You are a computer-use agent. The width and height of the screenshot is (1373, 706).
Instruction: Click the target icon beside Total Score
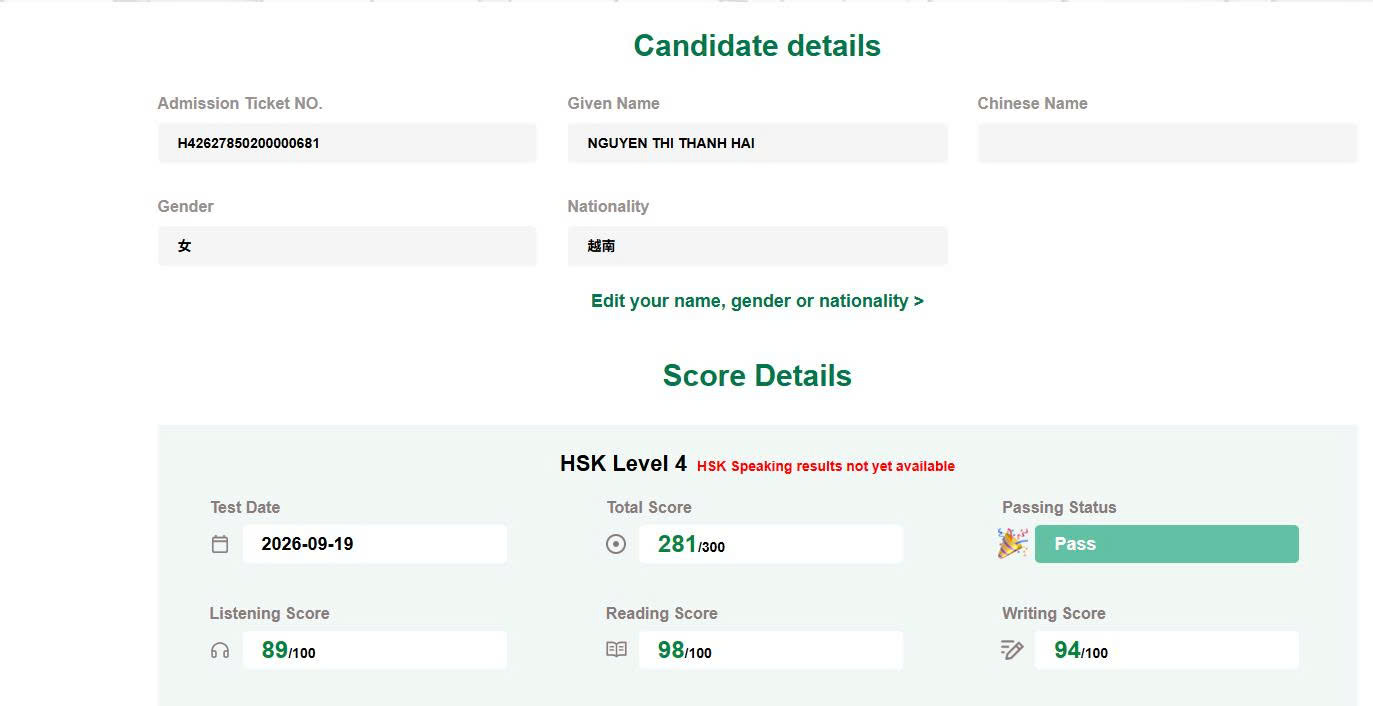click(616, 544)
